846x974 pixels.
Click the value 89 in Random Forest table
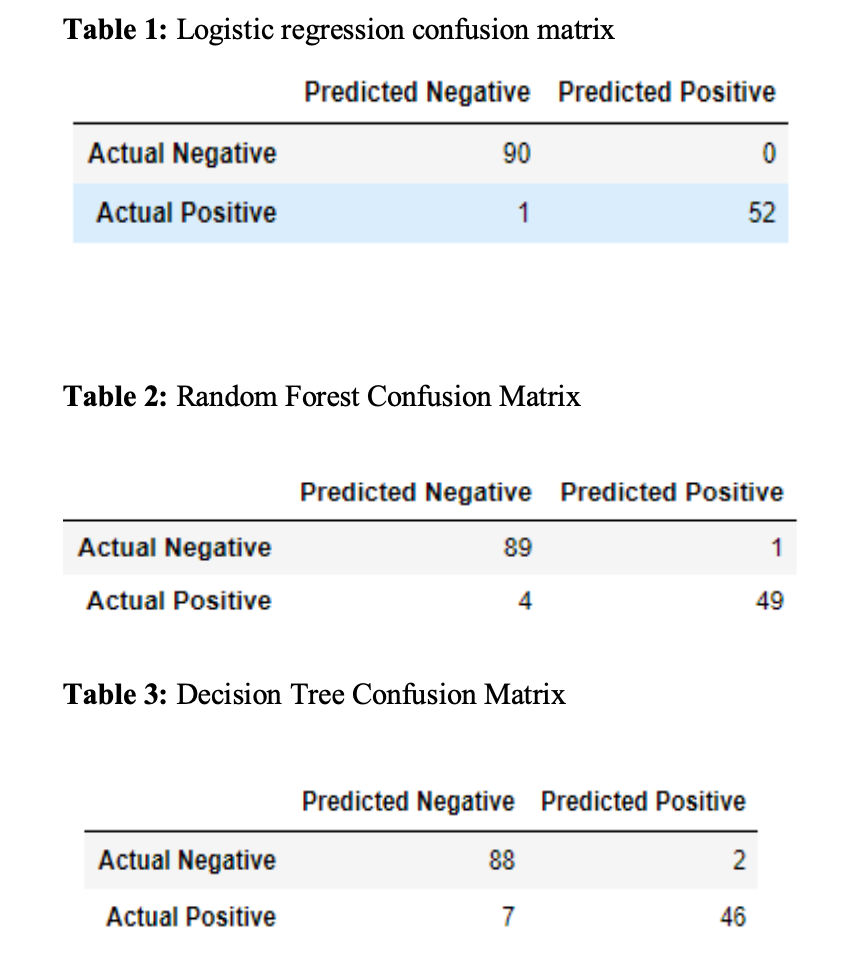click(517, 547)
